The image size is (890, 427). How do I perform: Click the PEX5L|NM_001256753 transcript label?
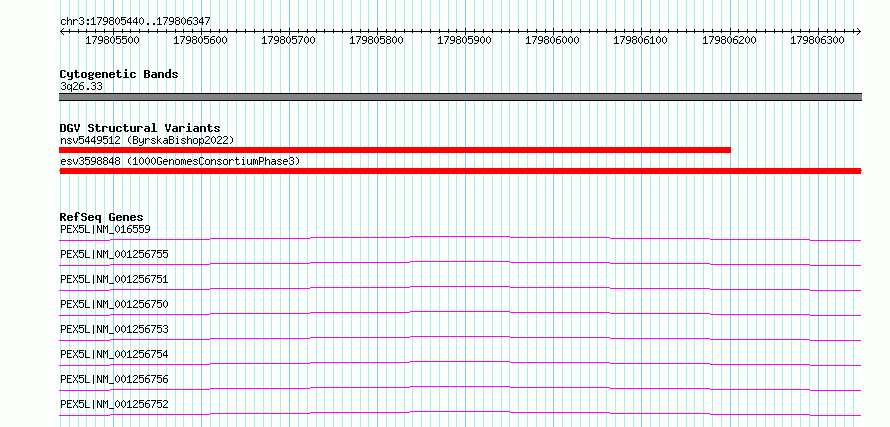(114, 329)
